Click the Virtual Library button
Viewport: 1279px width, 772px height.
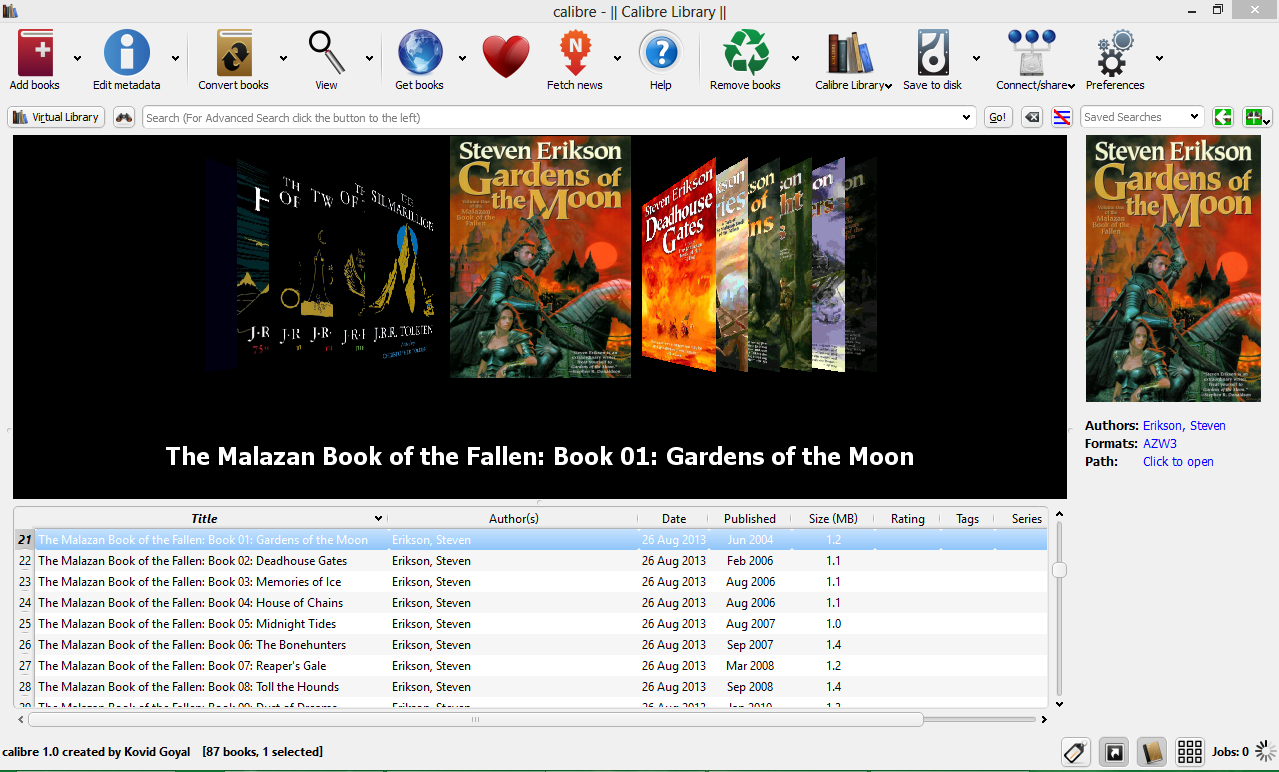(x=56, y=117)
